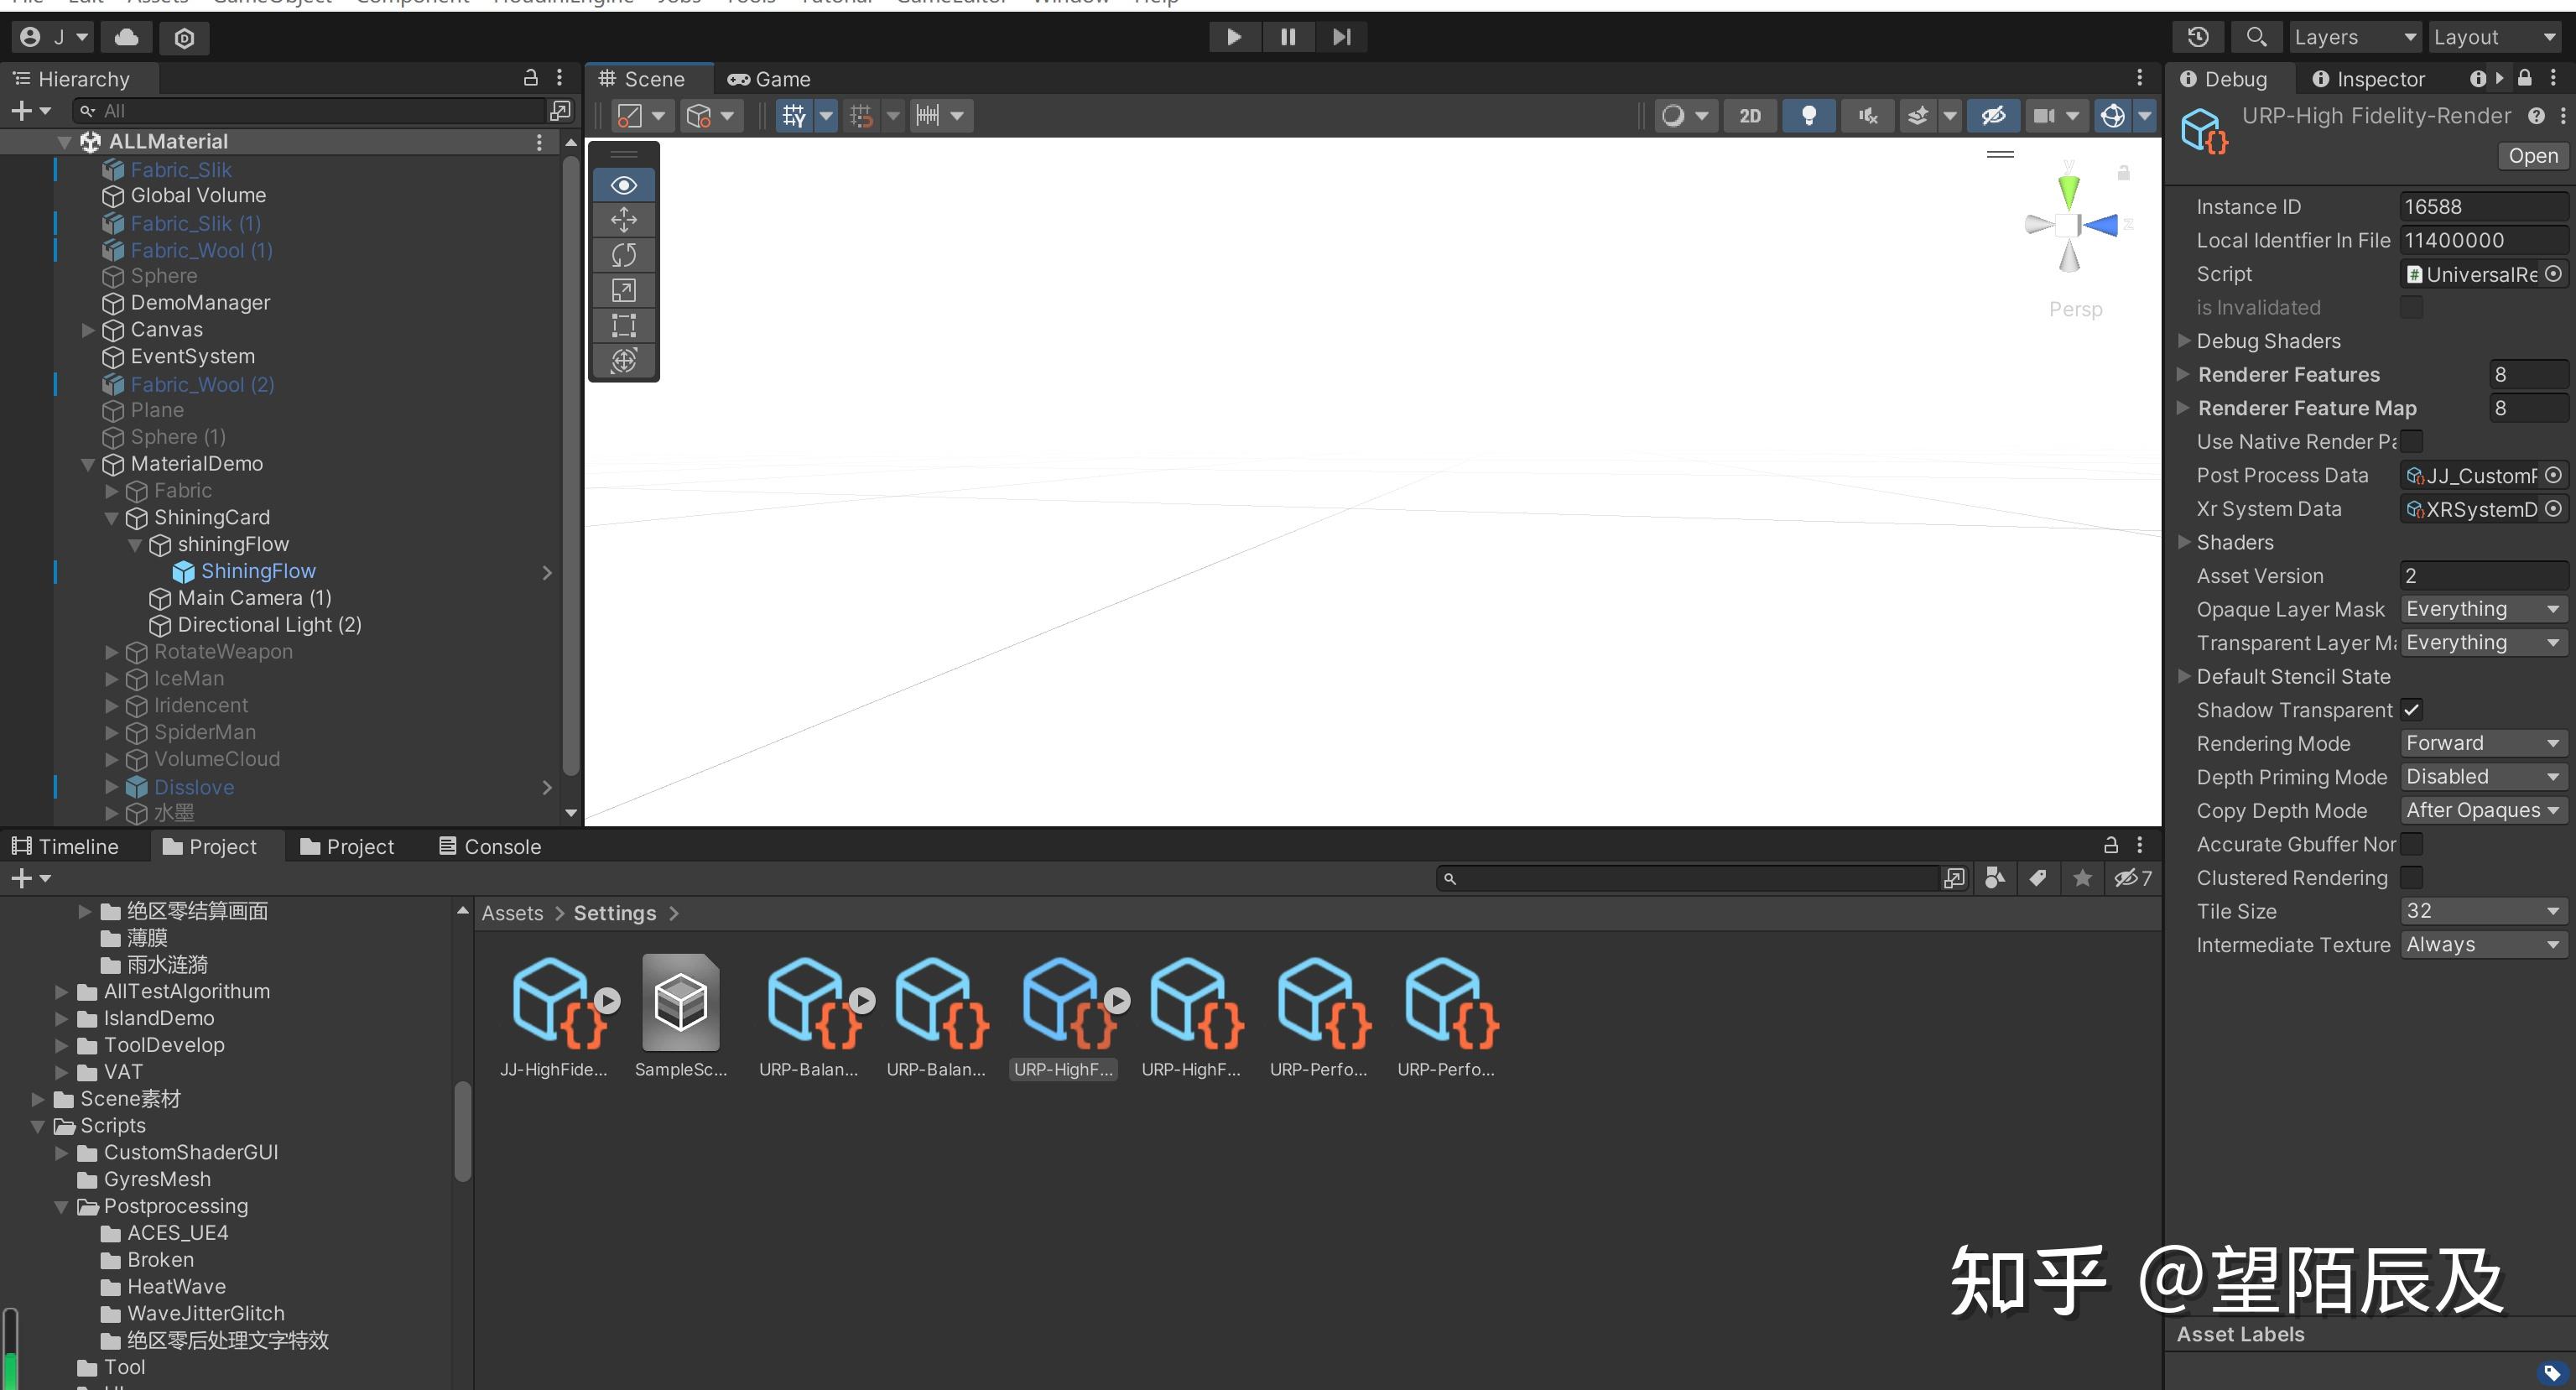Select the Rotate tool in the Scene overlay
2576x1390 pixels.
(x=623, y=254)
